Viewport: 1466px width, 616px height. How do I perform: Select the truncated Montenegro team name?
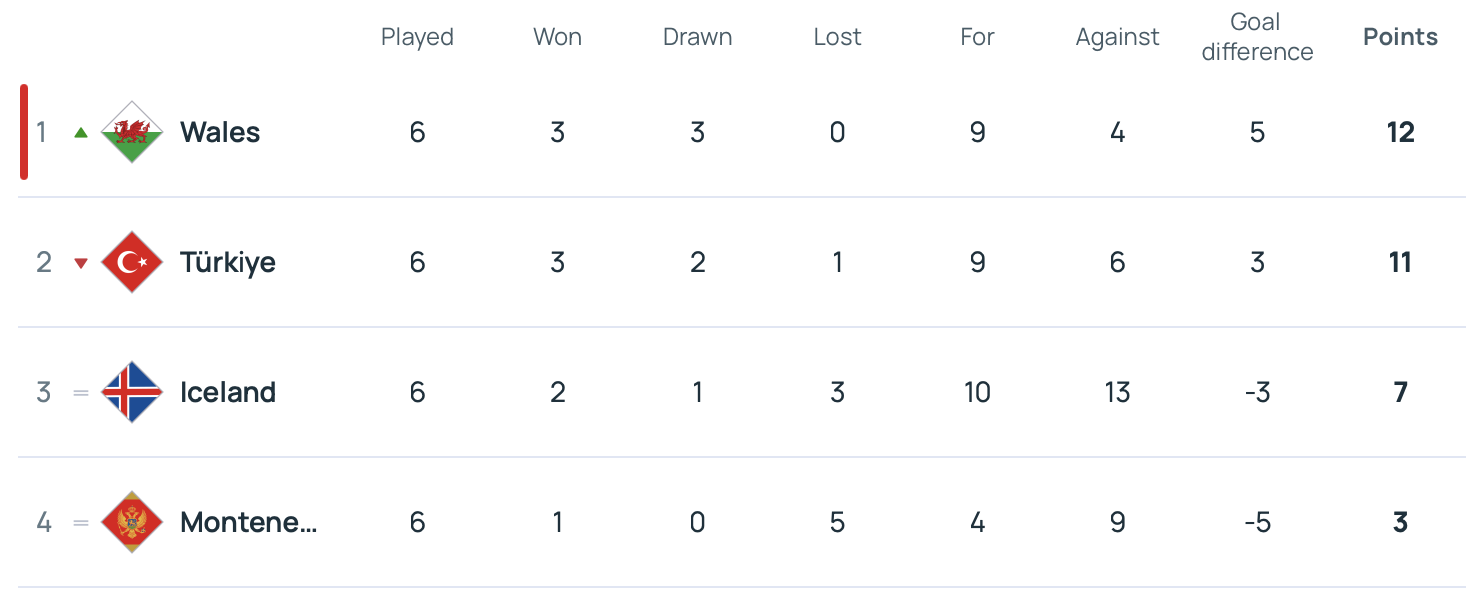click(x=249, y=522)
